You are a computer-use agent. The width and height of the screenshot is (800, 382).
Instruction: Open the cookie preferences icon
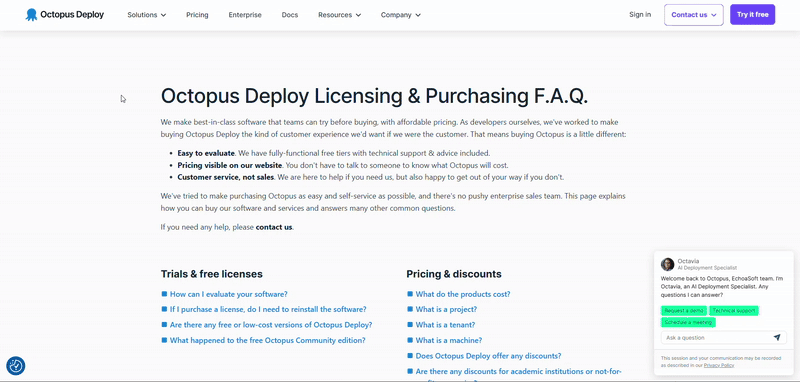(16, 366)
